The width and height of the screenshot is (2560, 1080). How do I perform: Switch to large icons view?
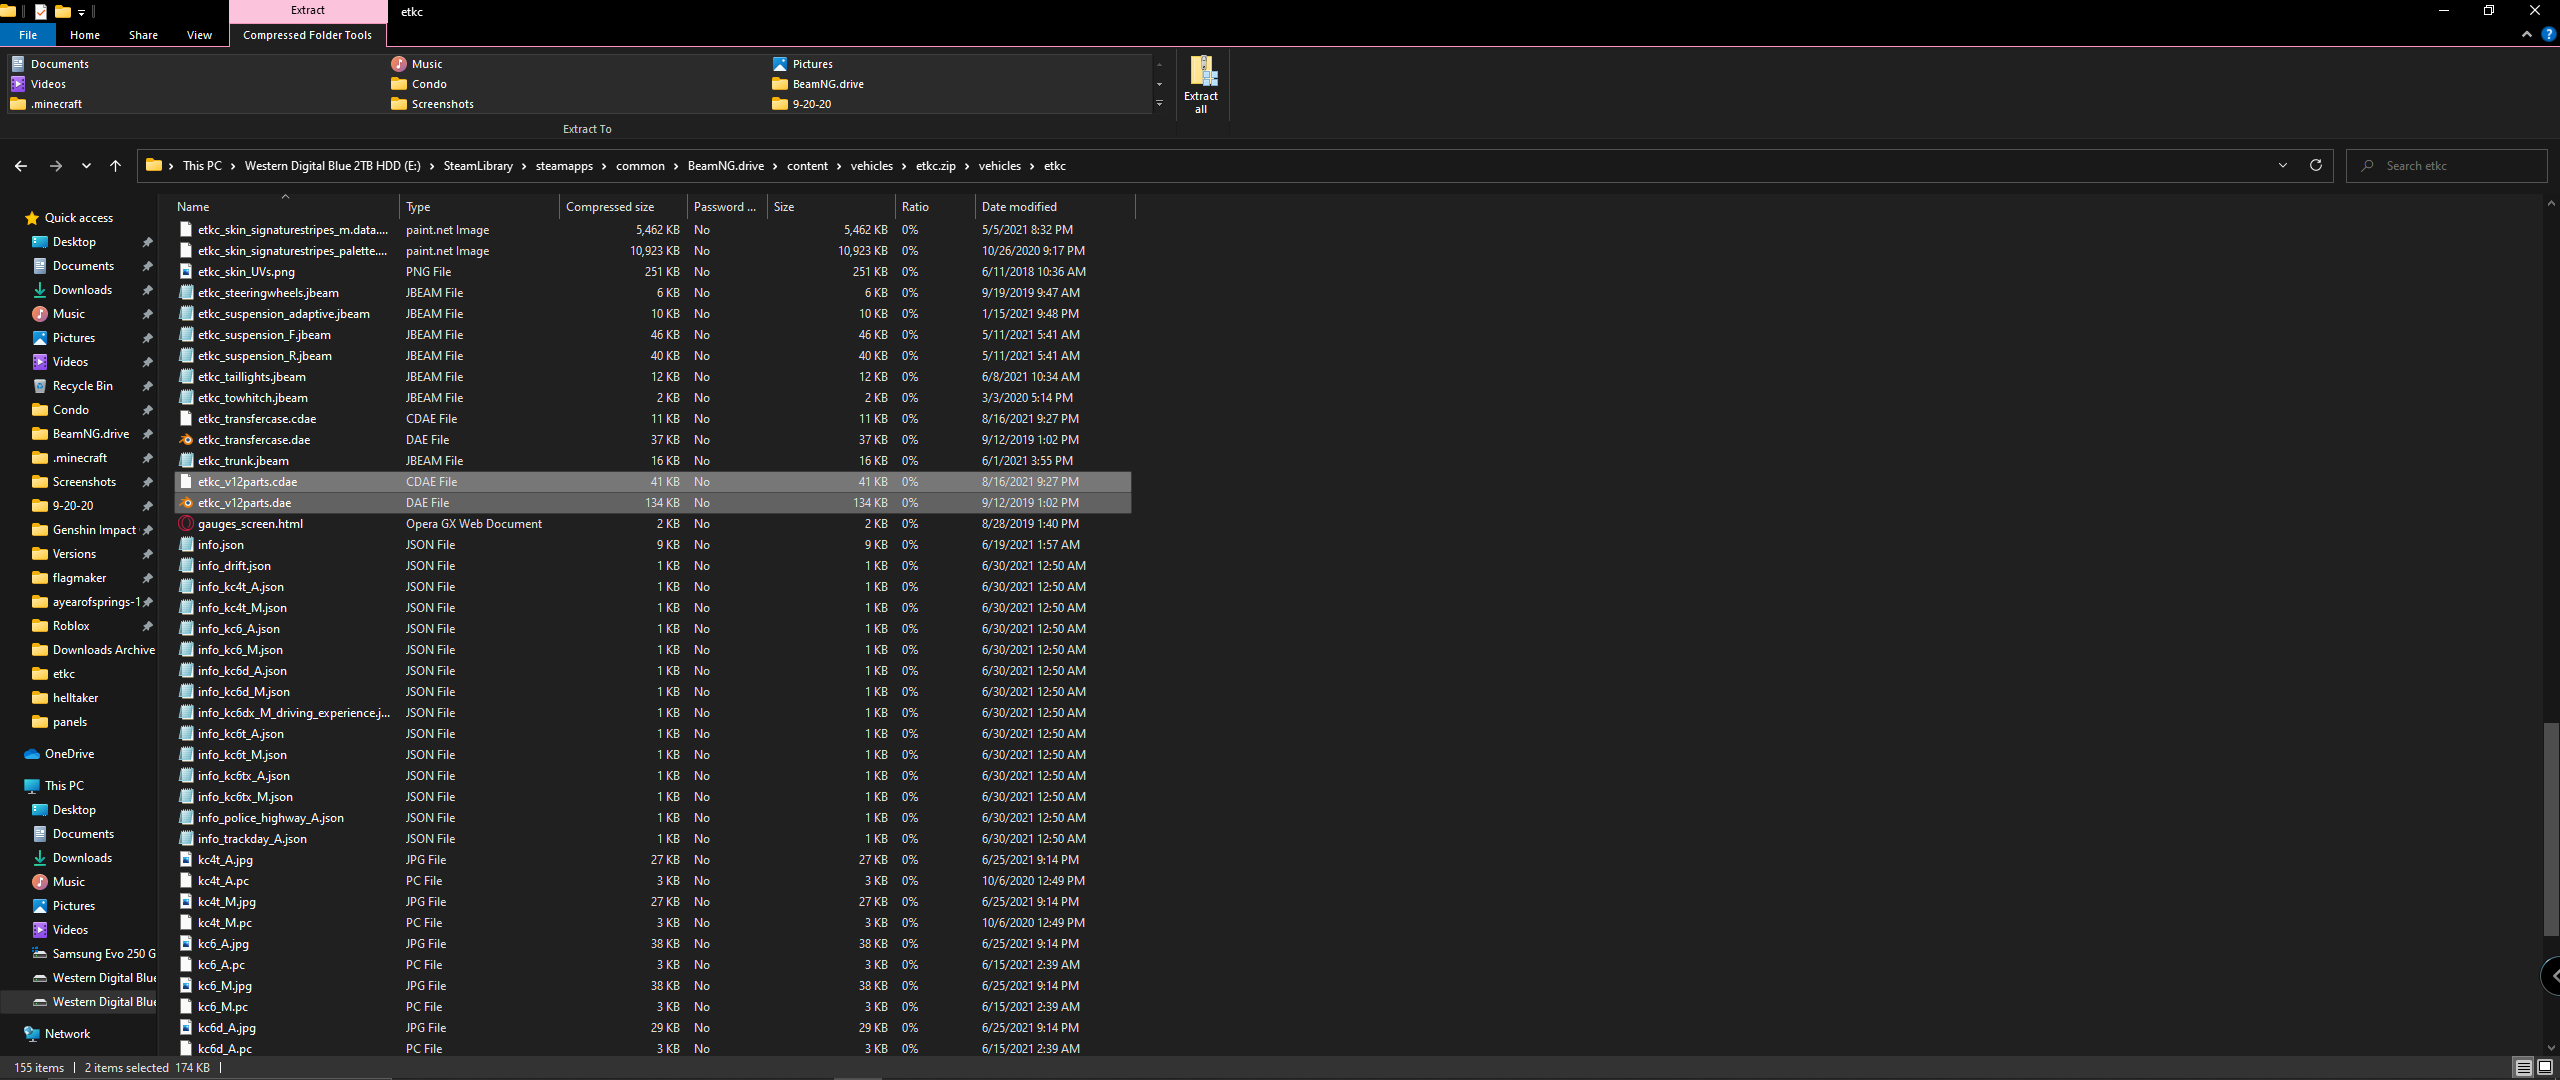point(2545,1068)
